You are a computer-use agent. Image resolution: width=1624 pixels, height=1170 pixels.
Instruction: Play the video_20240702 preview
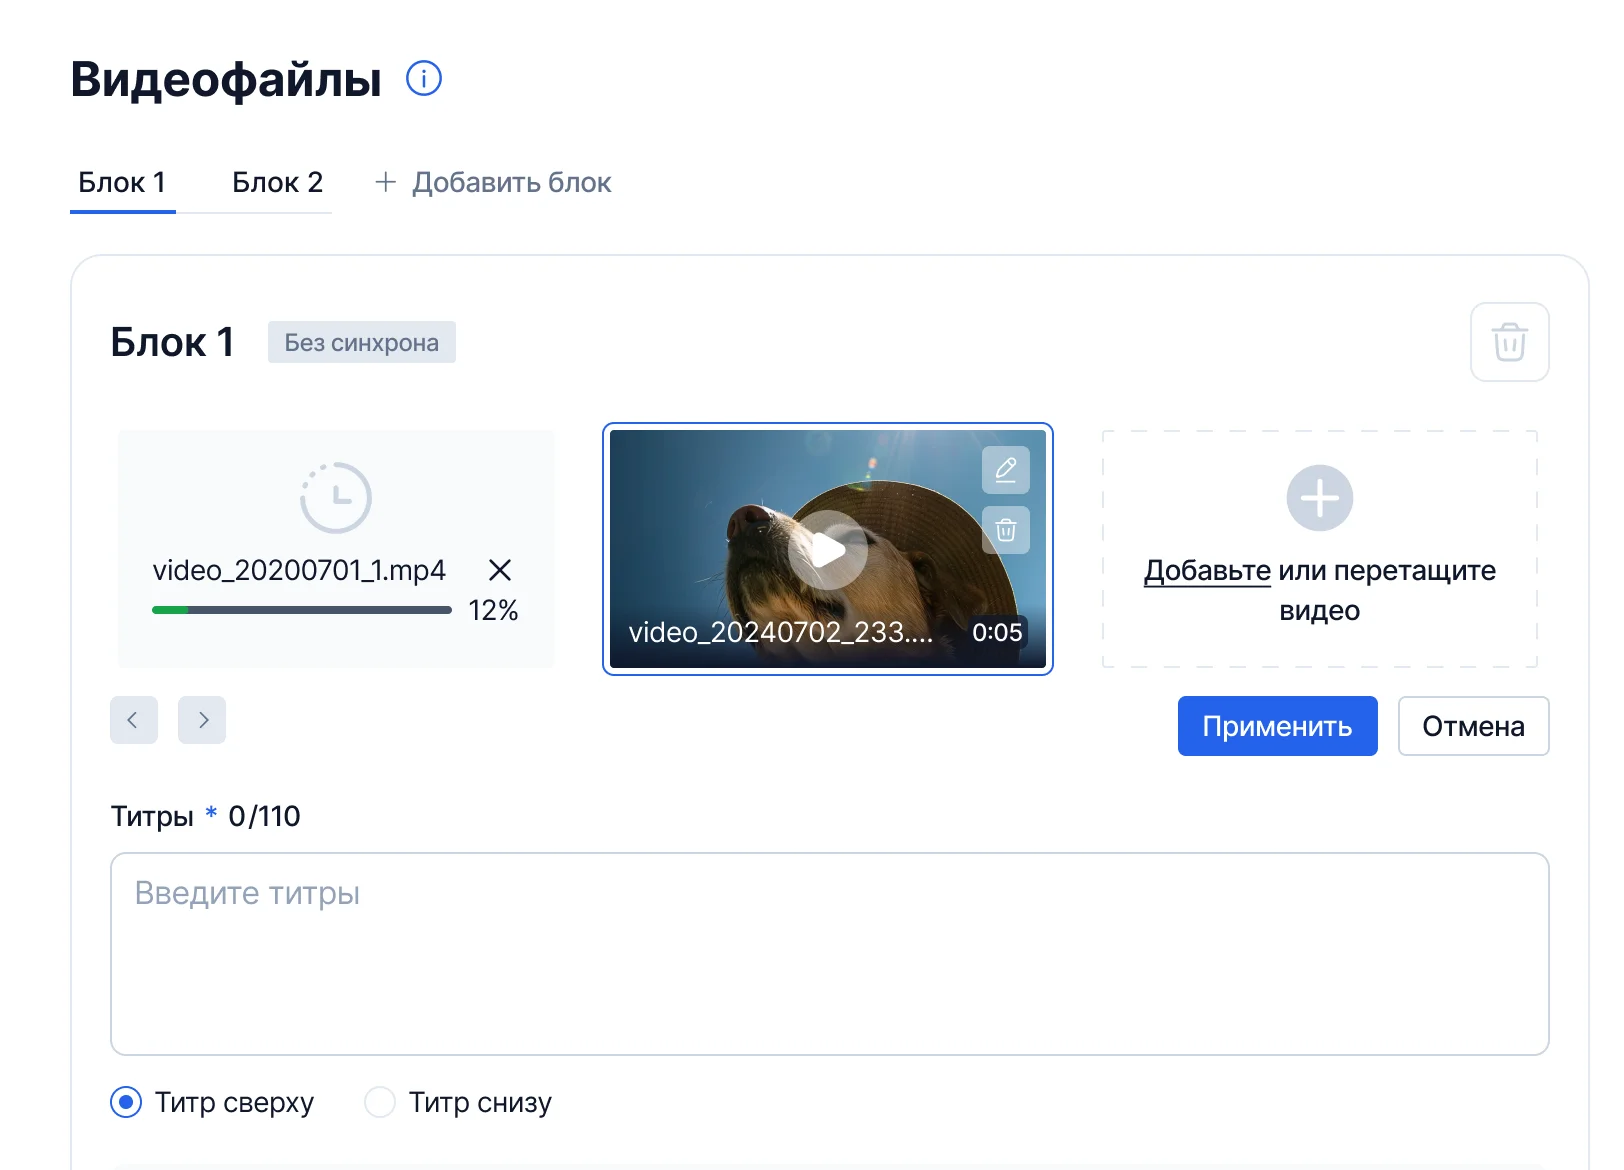tap(828, 550)
